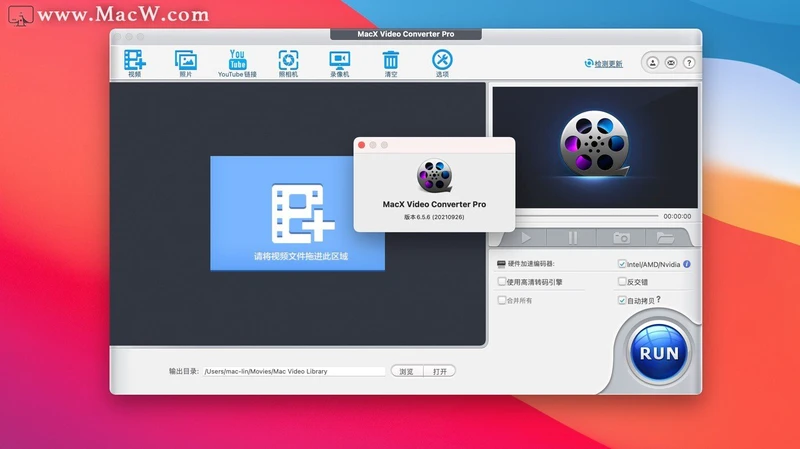The image size is (800, 449).
Task: Open Options (选项) wrench icon
Action: pyautogui.click(x=442, y=63)
